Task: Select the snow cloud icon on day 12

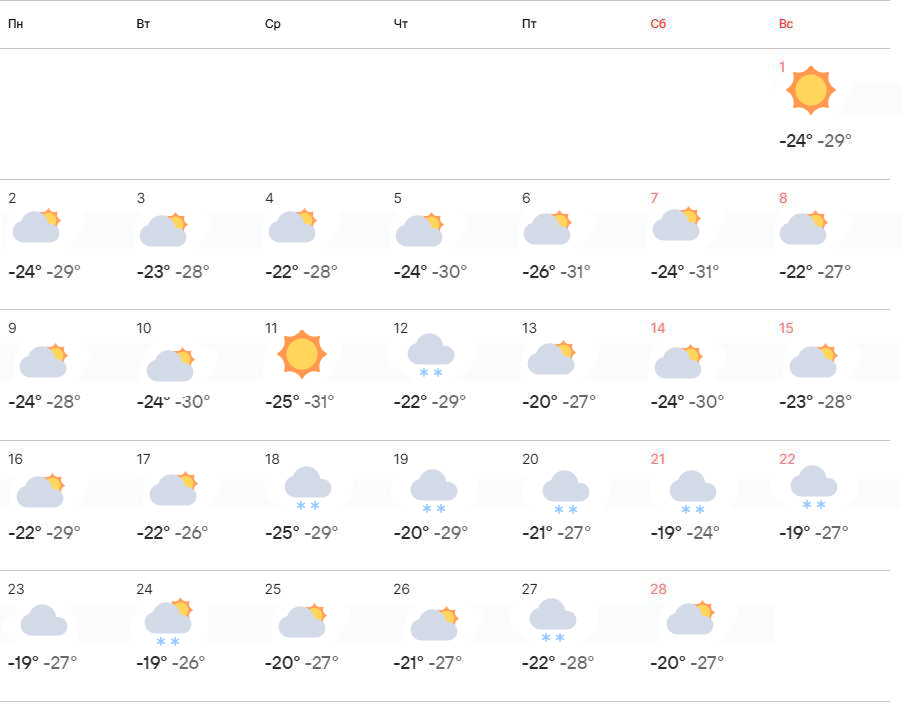Action: [x=431, y=355]
